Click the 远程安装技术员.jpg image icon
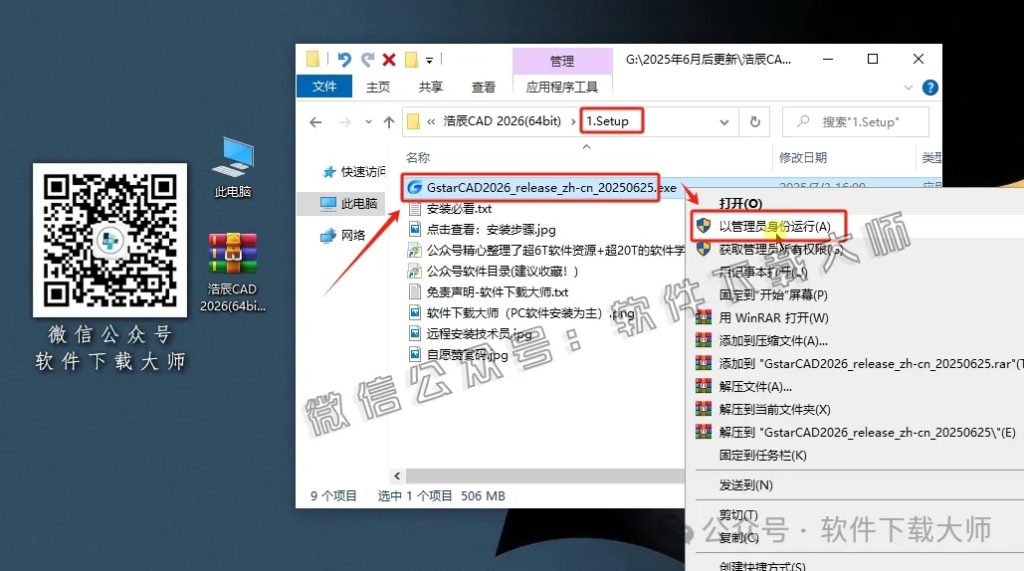The width and height of the screenshot is (1024, 571). [x=414, y=334]
